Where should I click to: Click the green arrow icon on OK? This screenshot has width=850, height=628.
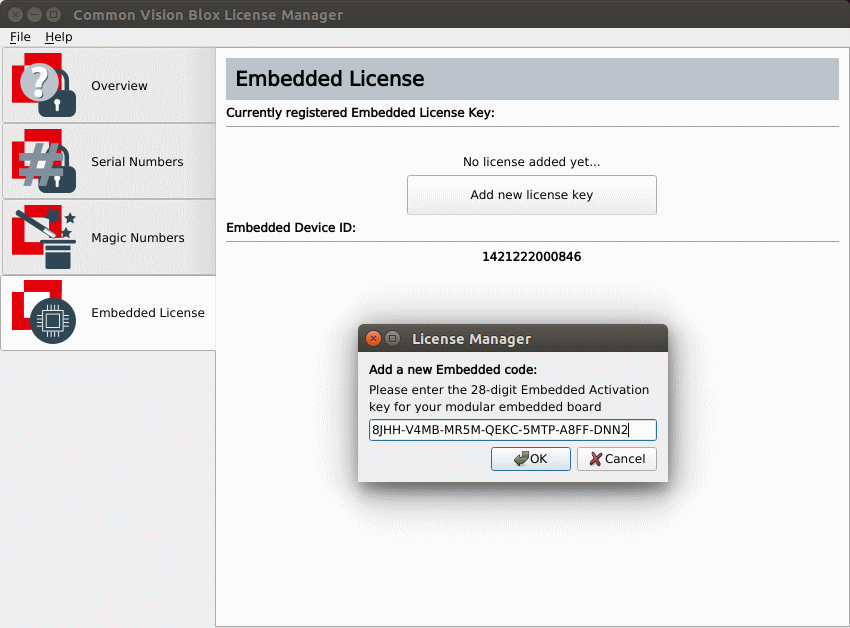point(521,459)
